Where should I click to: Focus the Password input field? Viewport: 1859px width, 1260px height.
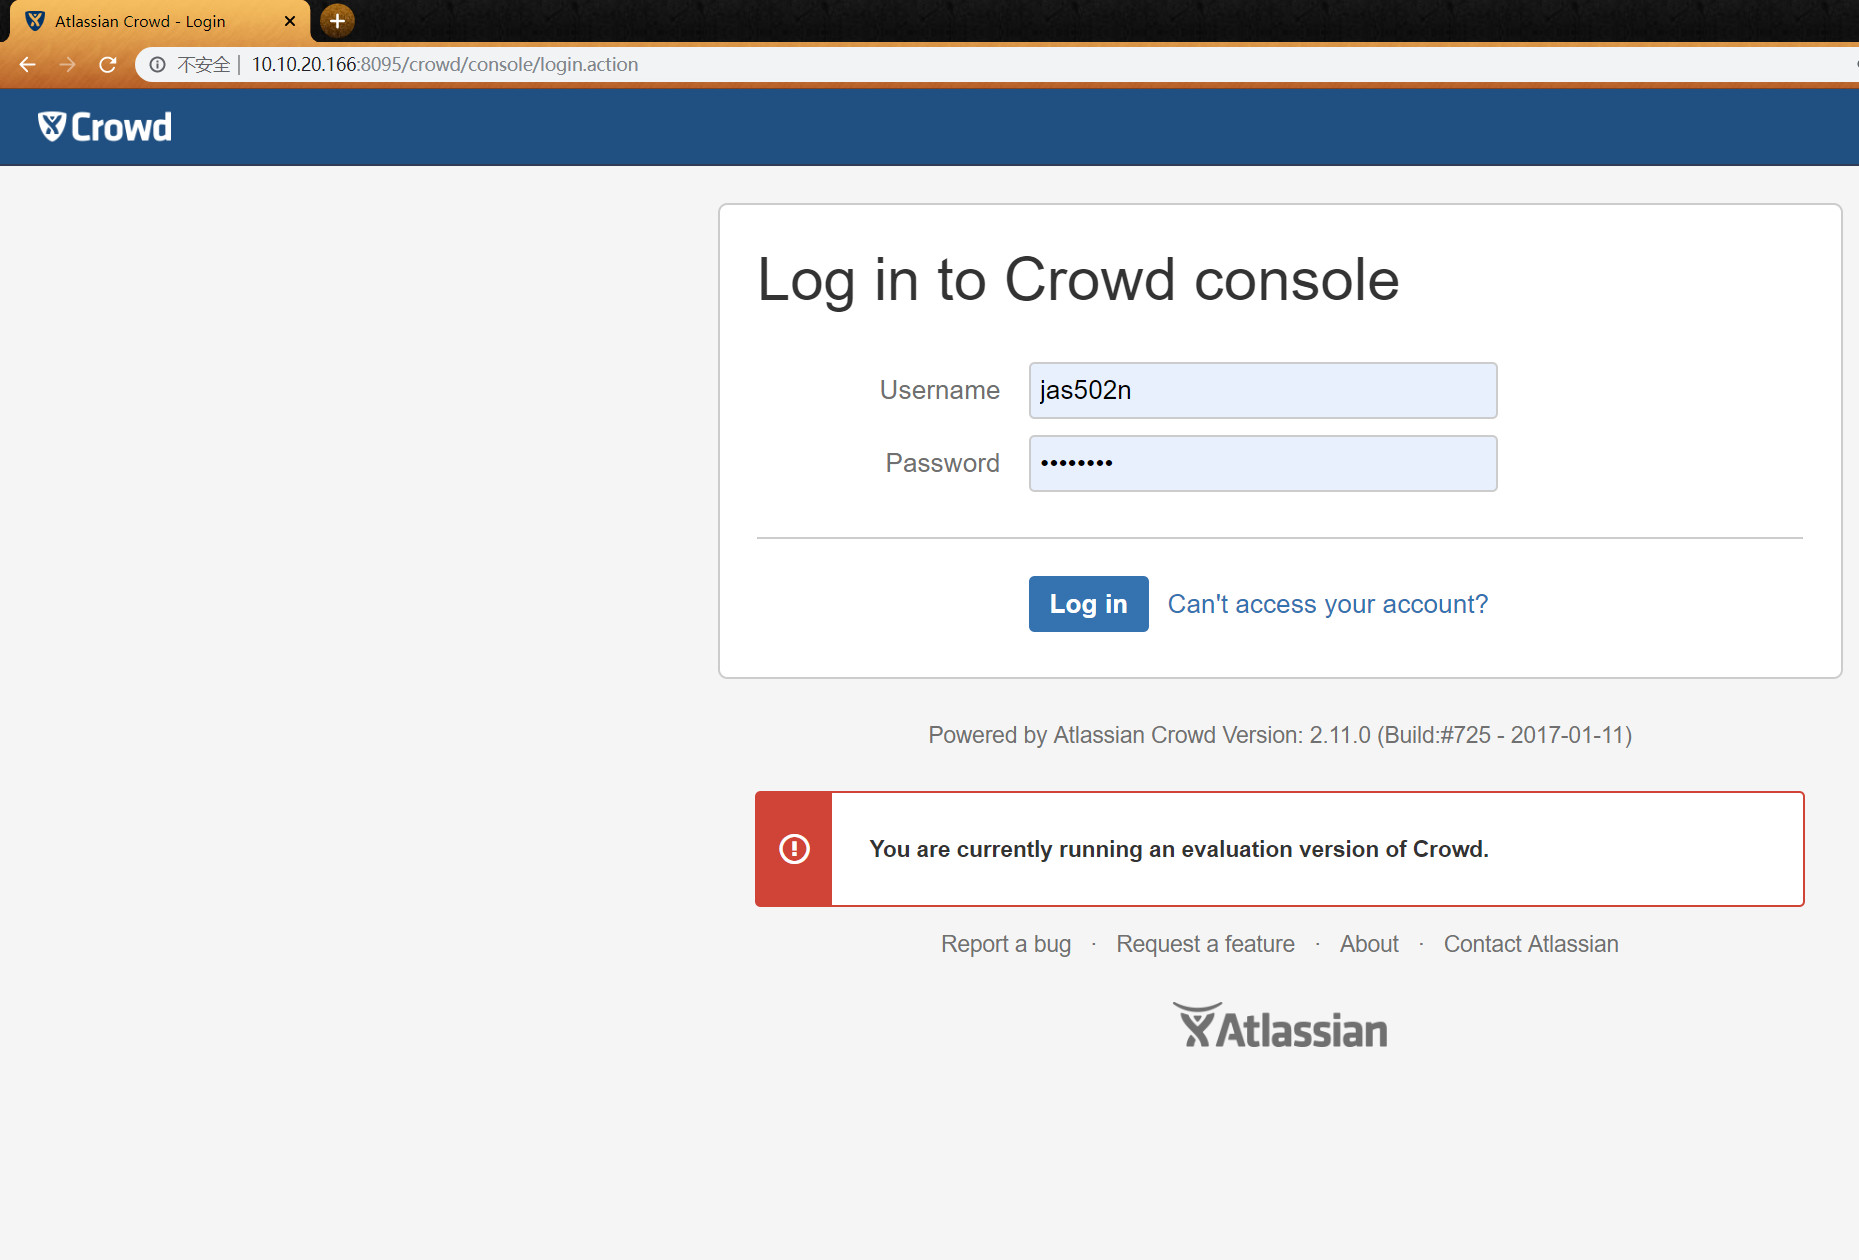pos(1263,463)
